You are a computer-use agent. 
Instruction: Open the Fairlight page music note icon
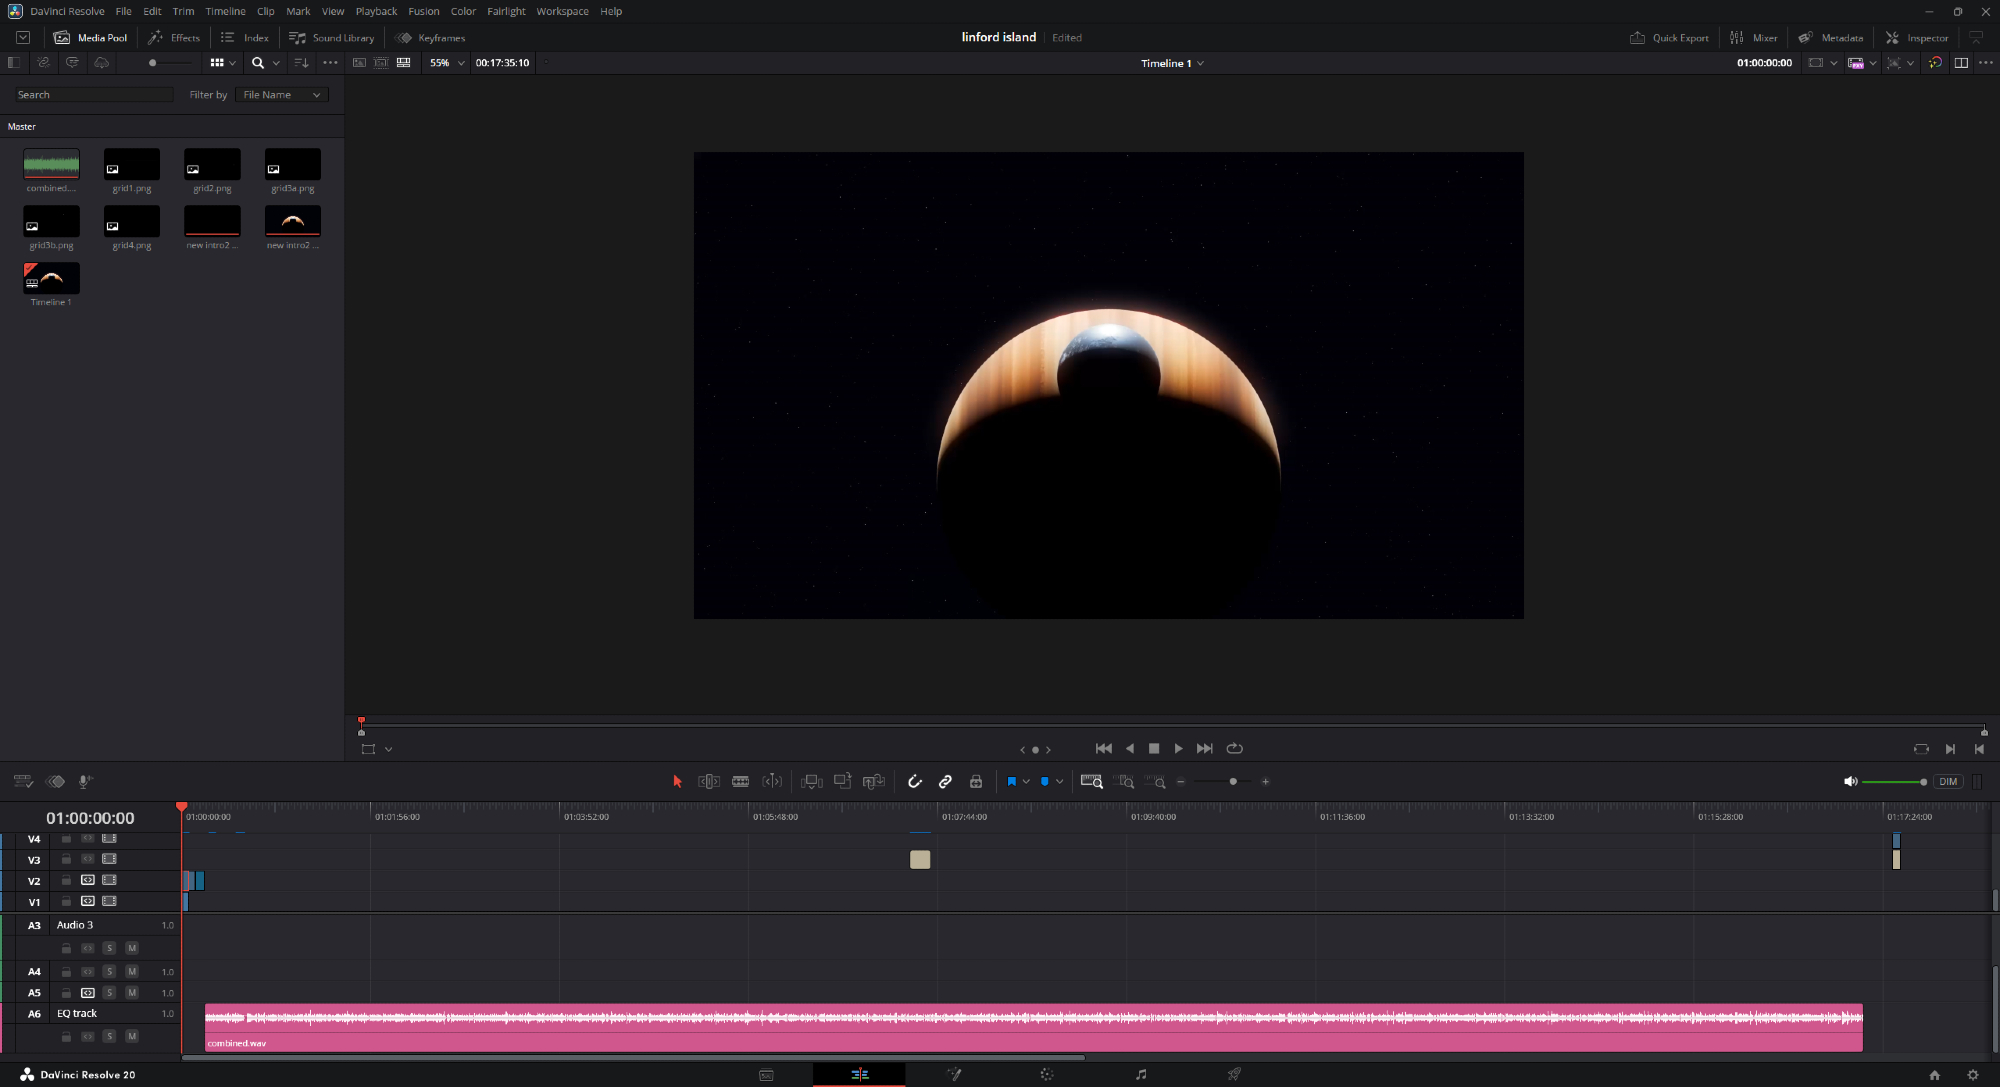click(1141, 1074)
